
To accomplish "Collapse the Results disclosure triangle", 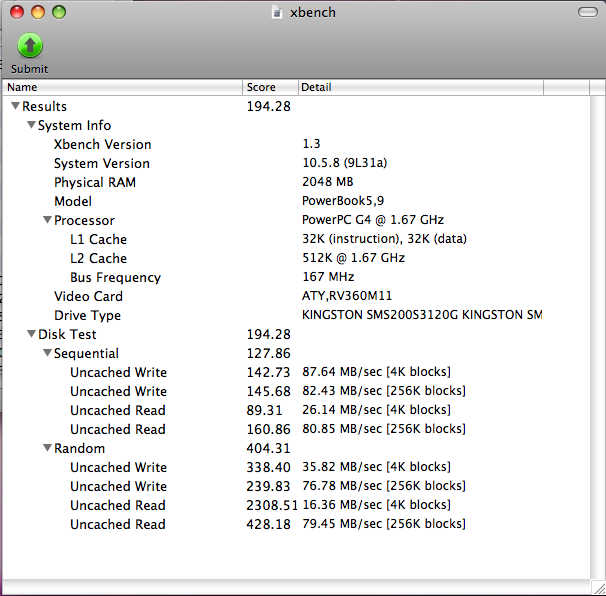I will [15, 106].
